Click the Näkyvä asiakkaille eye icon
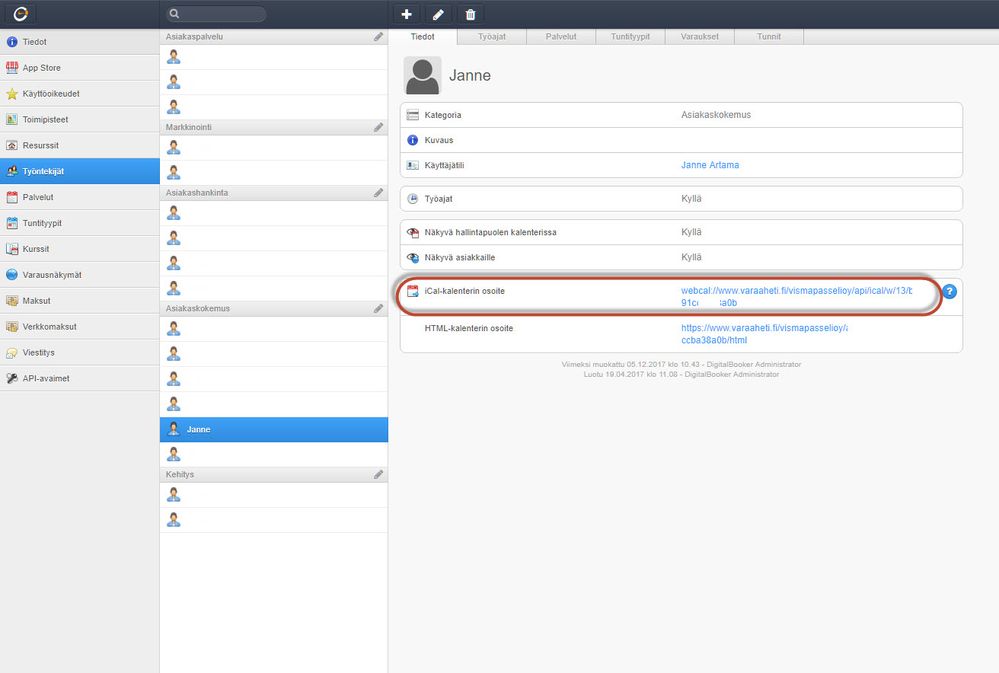Viewport: 999px width, 673px height. coord(413,257)
